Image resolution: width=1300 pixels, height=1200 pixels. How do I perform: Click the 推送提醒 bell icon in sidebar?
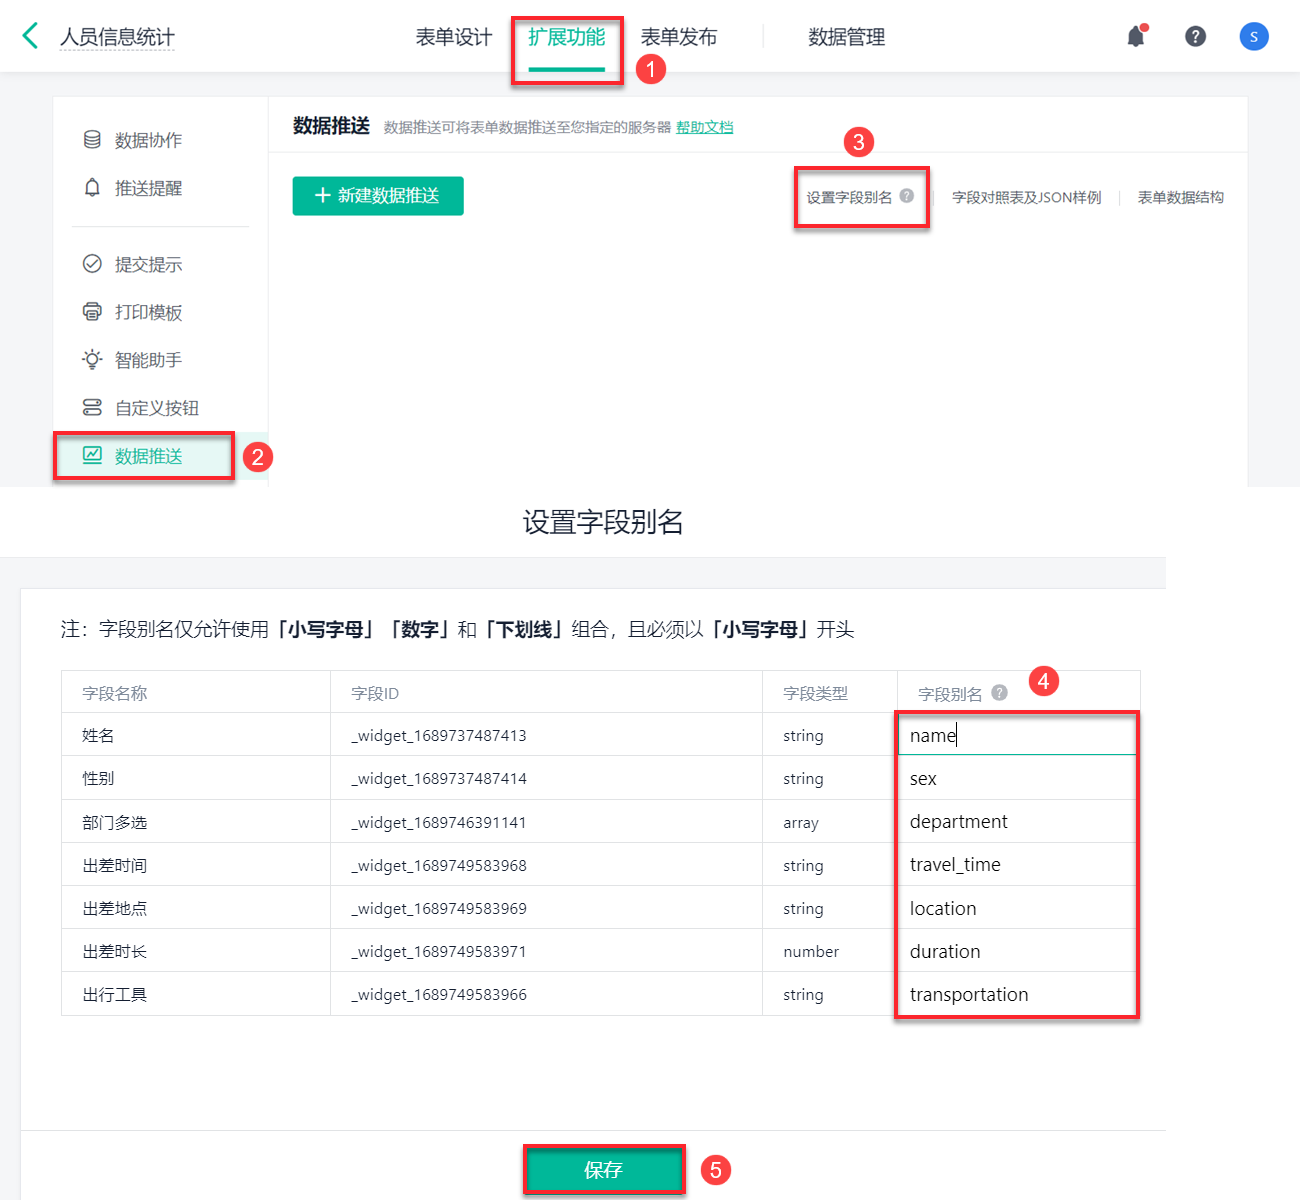point(92,187)
